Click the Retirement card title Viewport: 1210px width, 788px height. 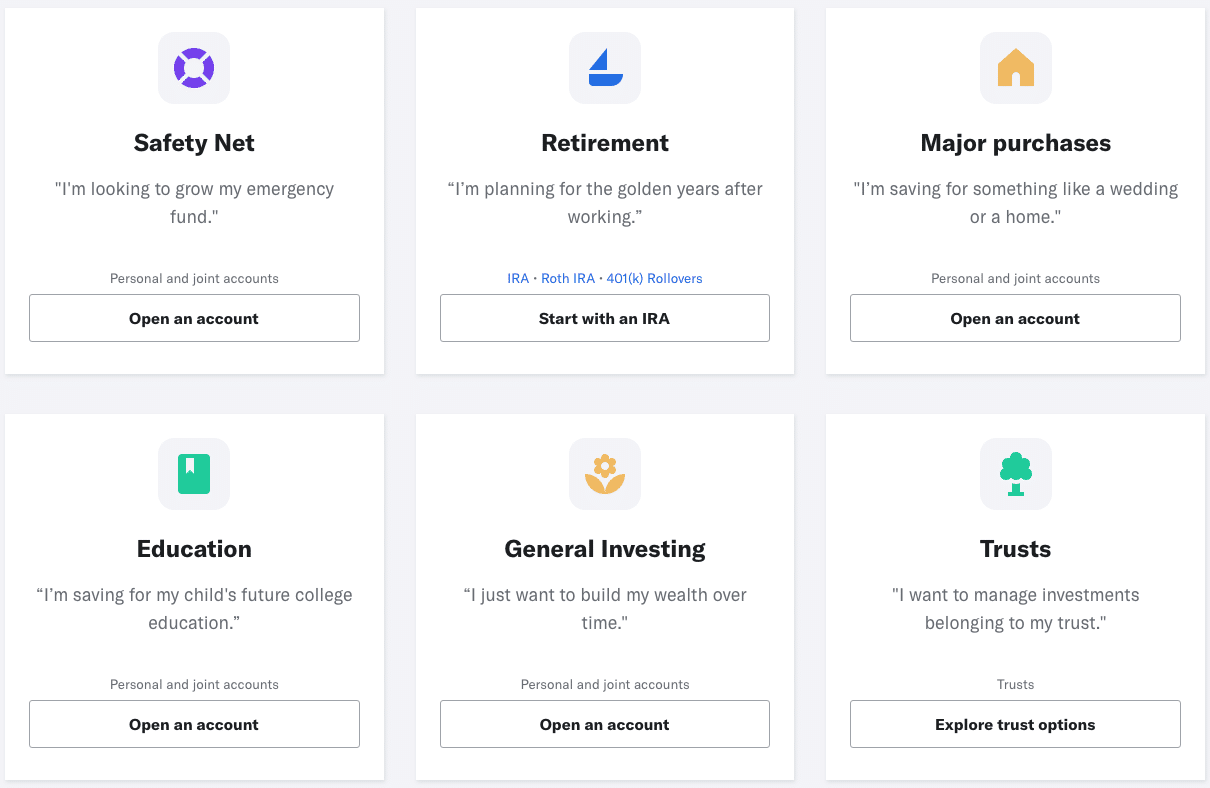point(605,143)
